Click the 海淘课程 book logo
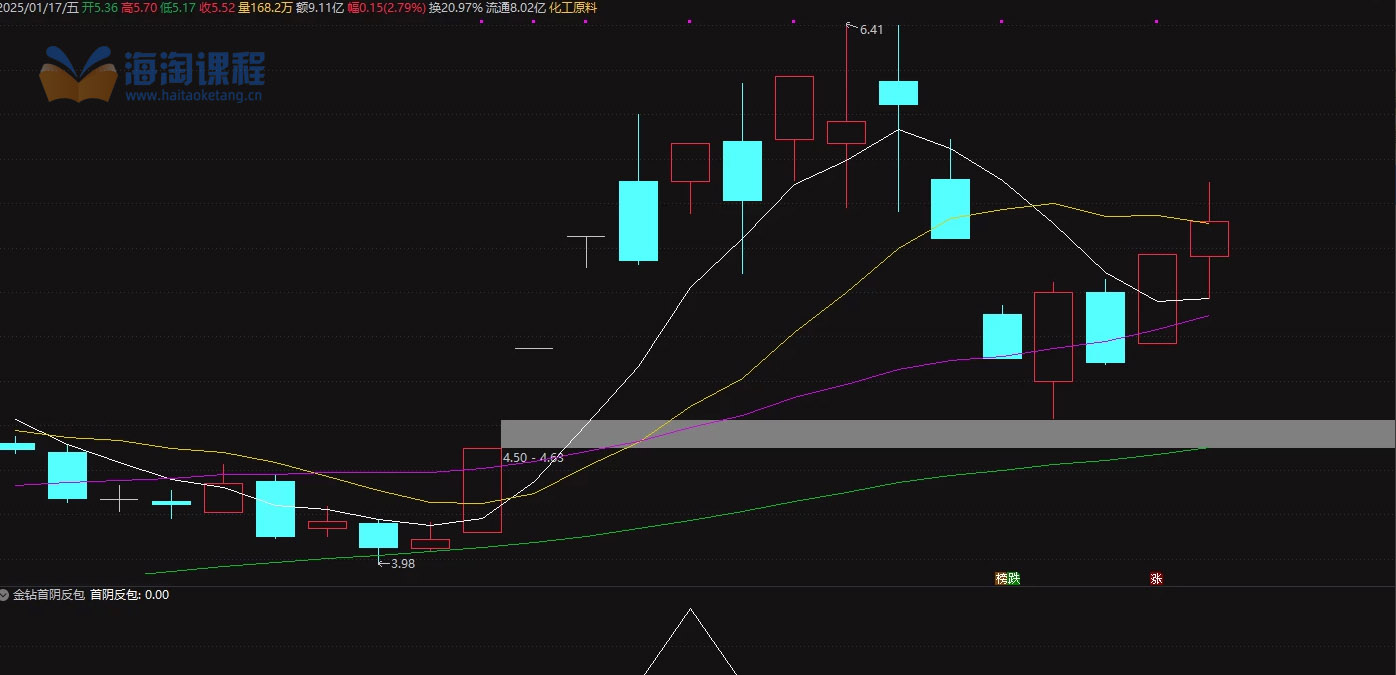This screenshot has height=675, width=1396. click(x=78, y=73)
